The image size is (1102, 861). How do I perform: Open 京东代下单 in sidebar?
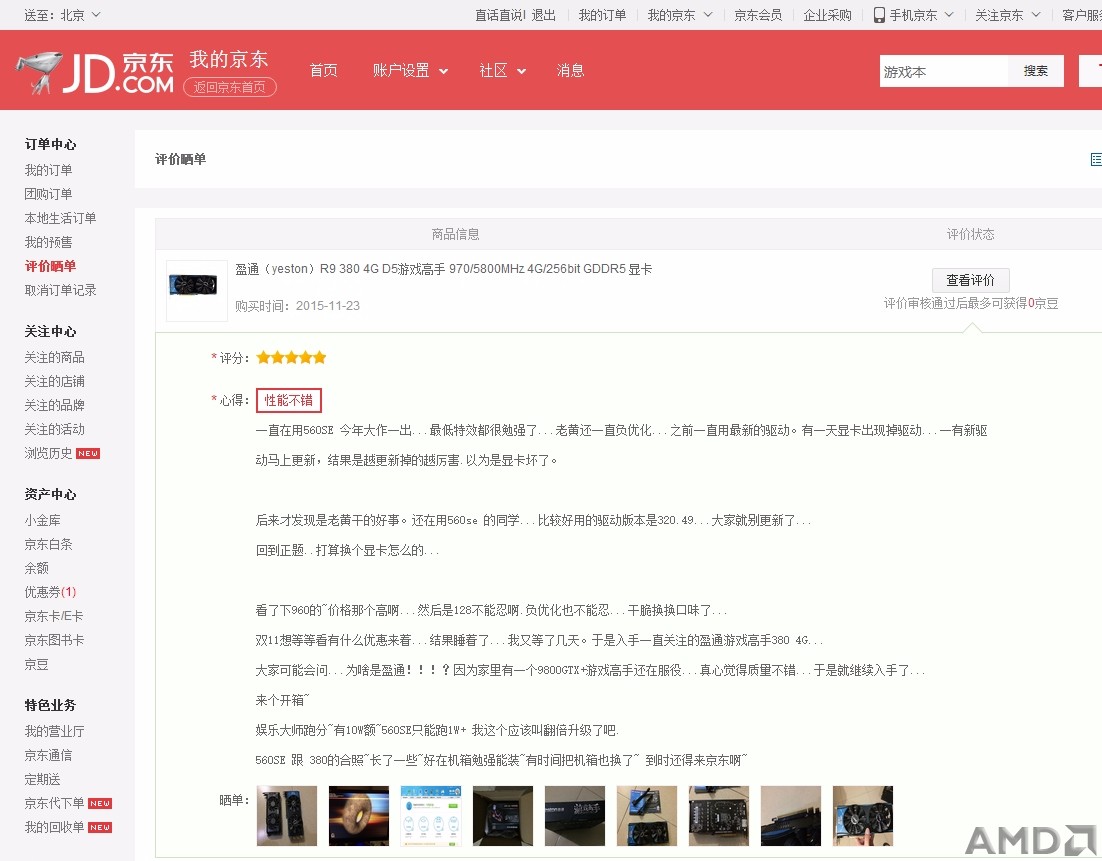54,803
